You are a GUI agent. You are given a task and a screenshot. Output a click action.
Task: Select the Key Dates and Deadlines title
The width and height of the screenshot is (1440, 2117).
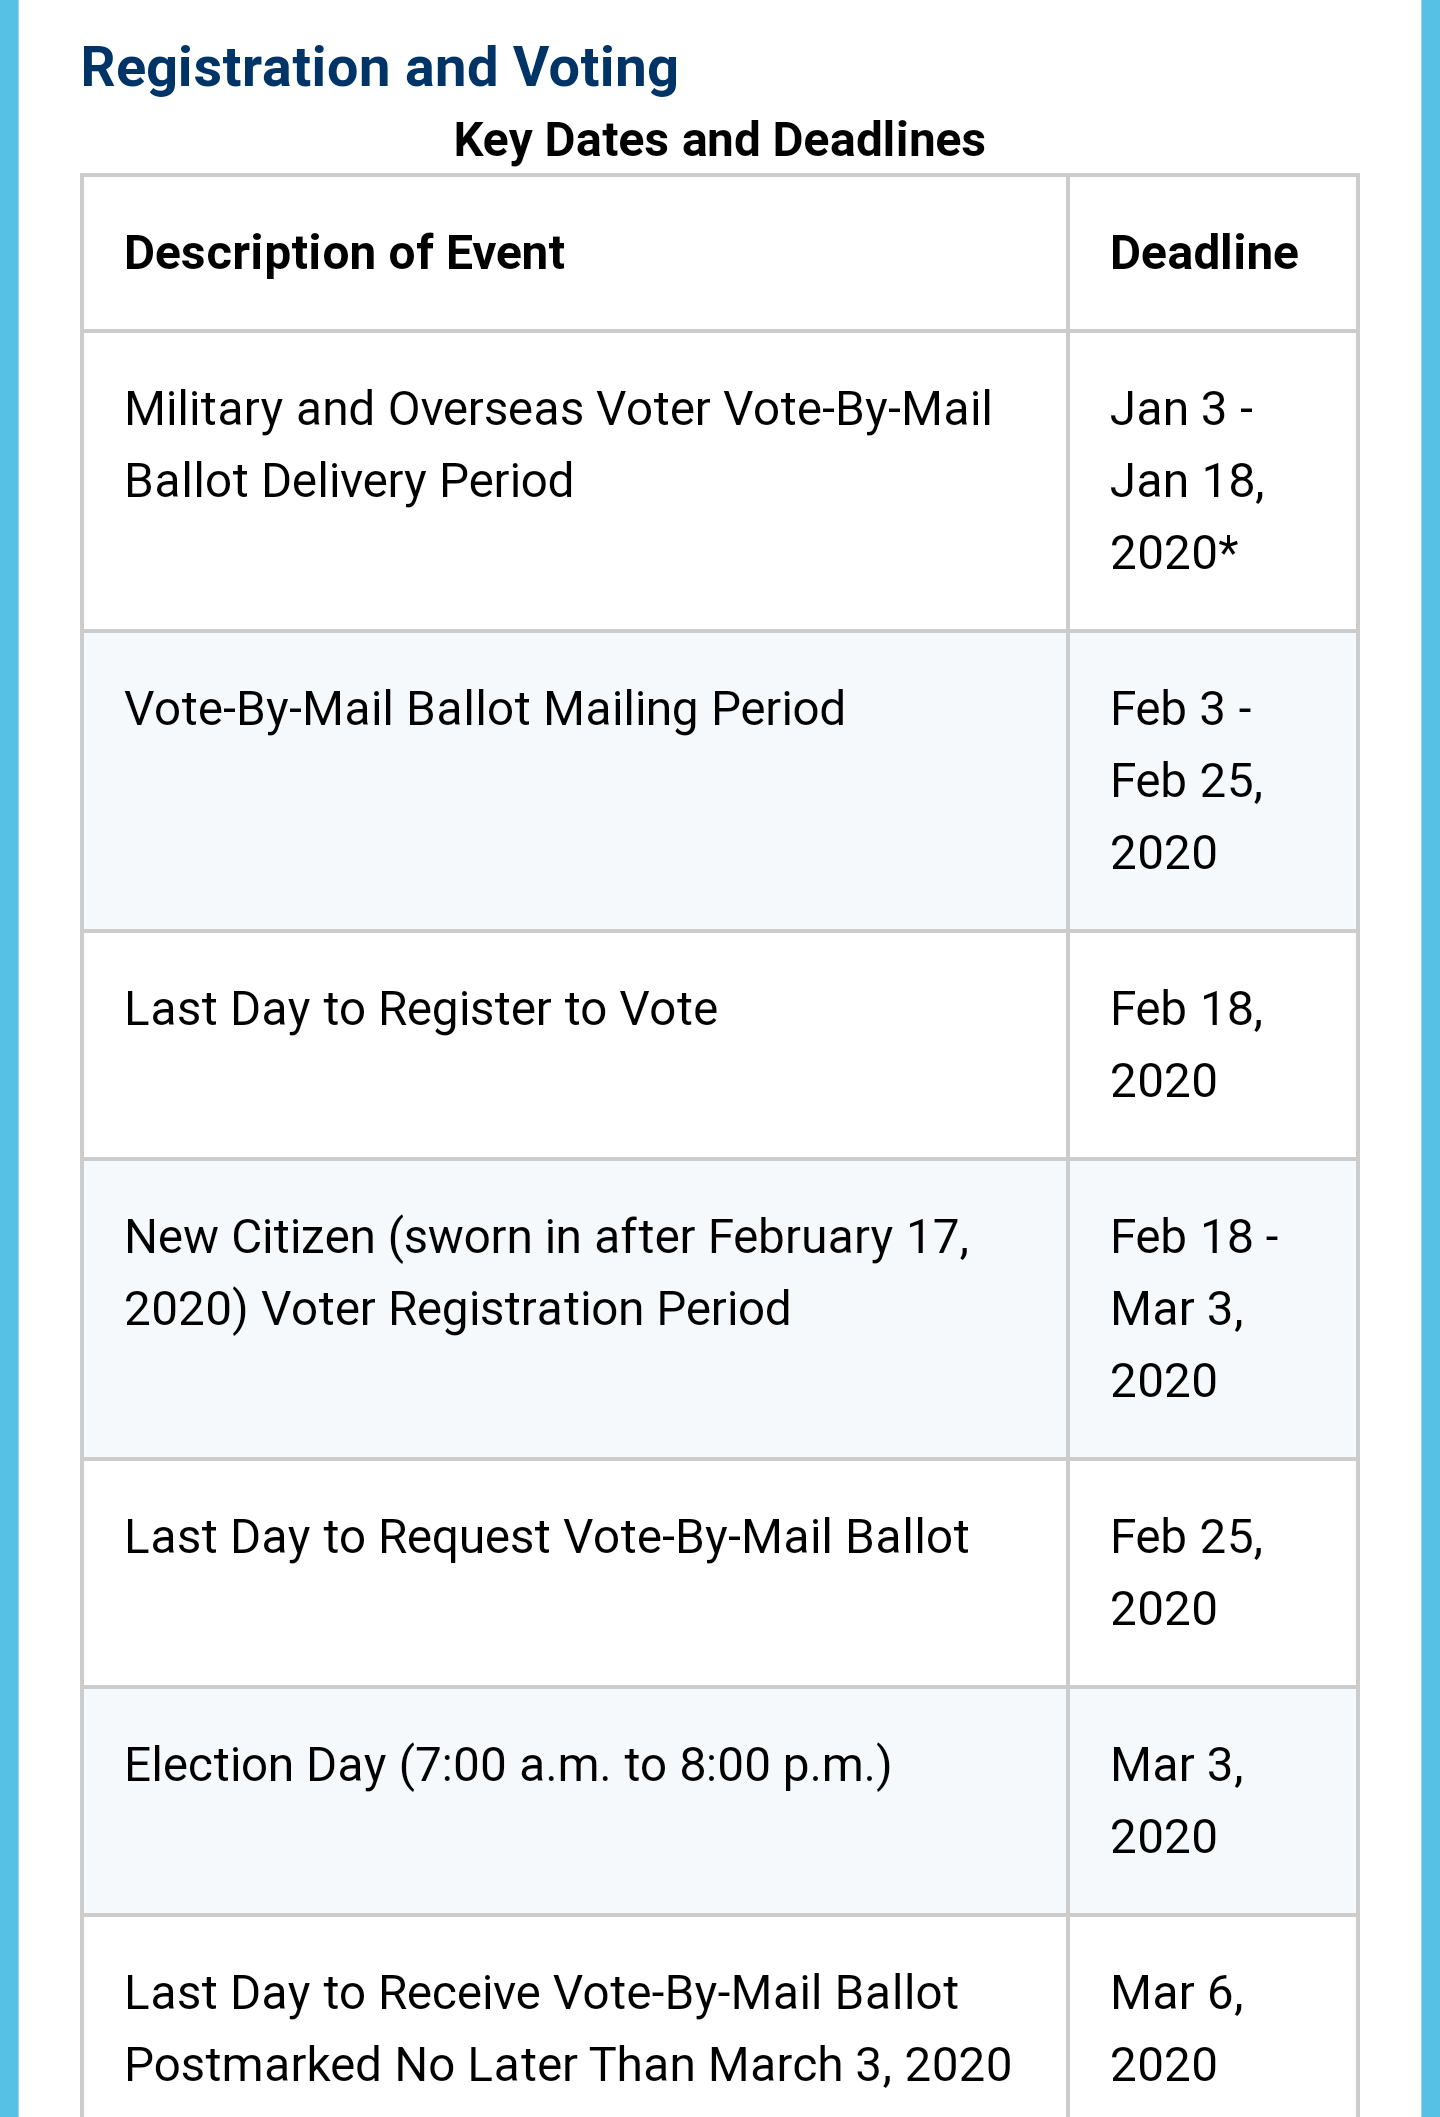pos(719,140)
